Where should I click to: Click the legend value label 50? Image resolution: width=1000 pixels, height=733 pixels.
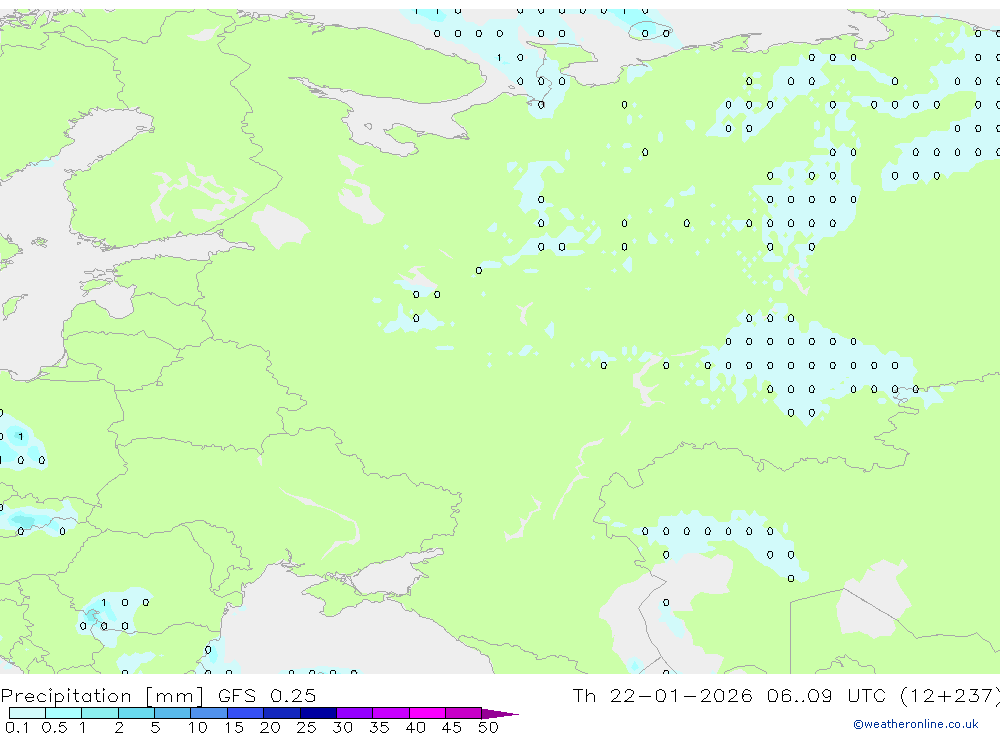[488, 727]
